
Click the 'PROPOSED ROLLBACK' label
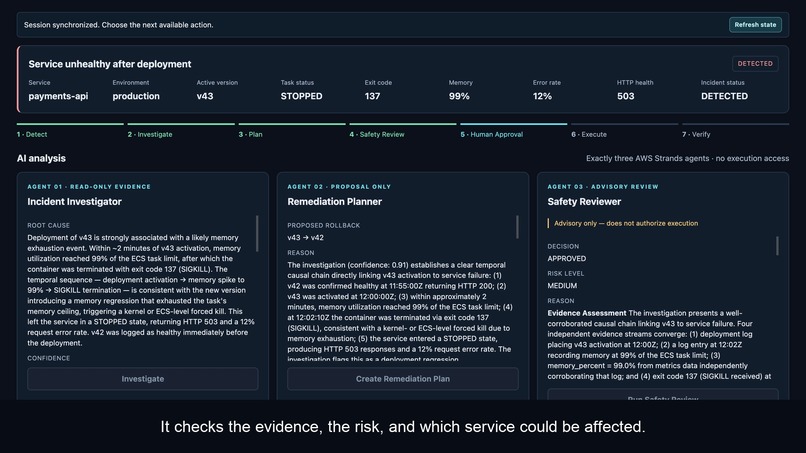point(323,225)
